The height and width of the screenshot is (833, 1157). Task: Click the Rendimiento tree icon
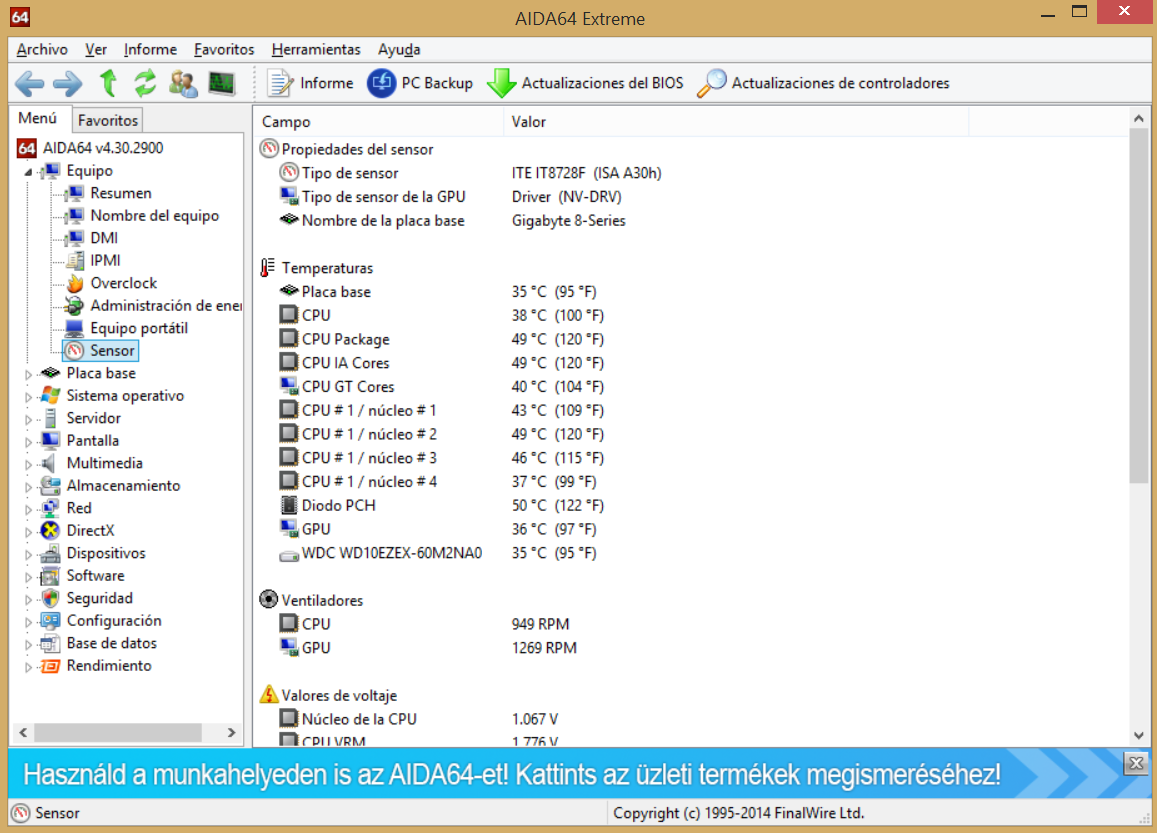[50, 666]
